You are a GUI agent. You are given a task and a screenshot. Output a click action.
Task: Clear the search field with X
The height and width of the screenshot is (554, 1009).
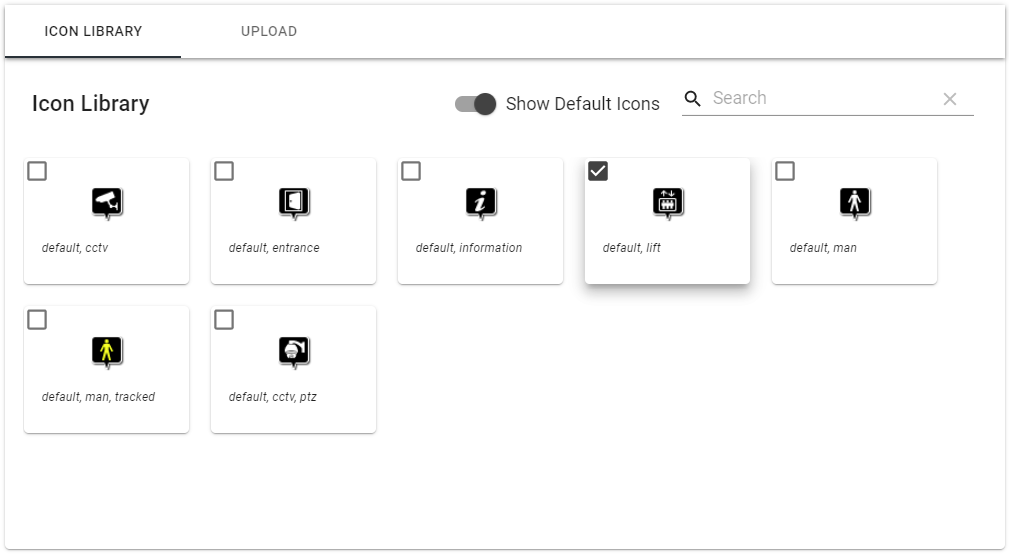(x=950, y=99)
